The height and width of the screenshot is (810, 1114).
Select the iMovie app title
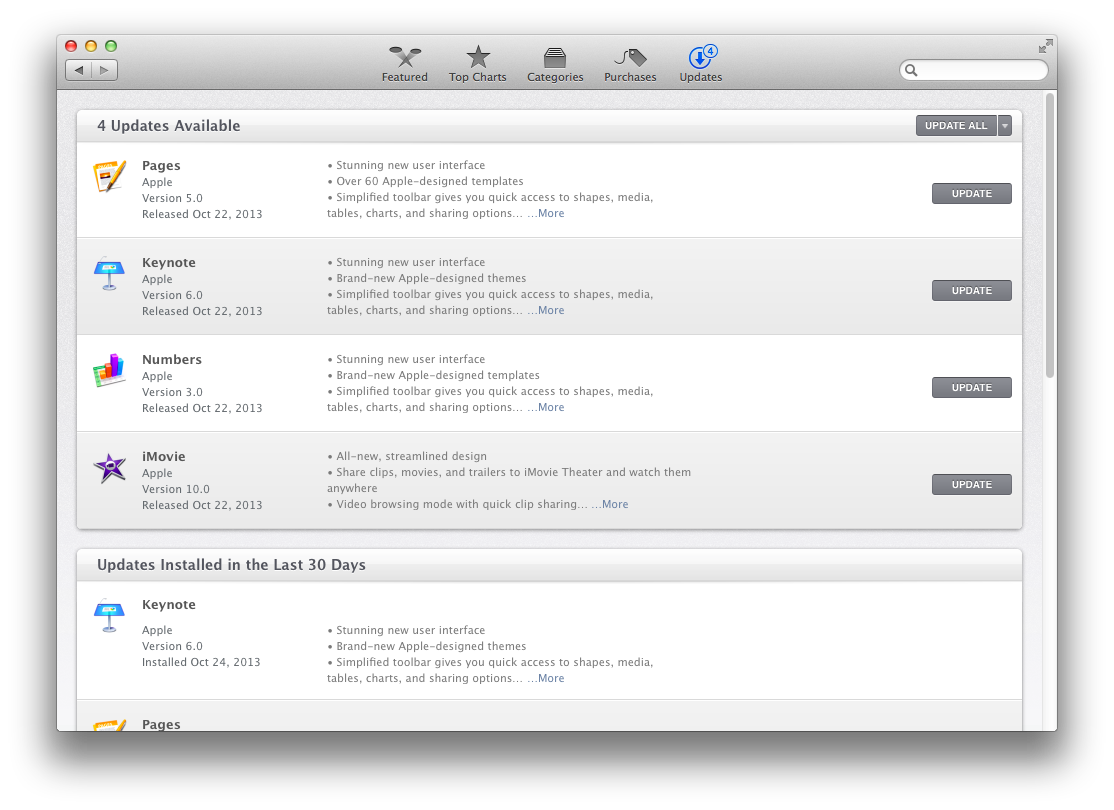[x=163, y=457]
